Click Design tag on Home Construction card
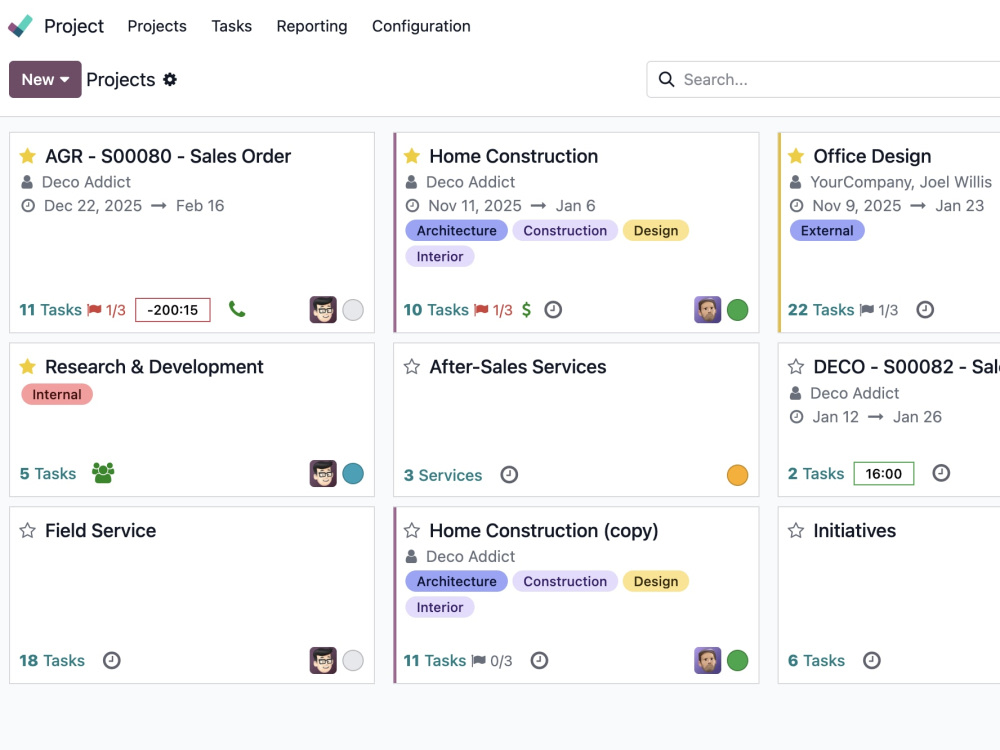 656,230
